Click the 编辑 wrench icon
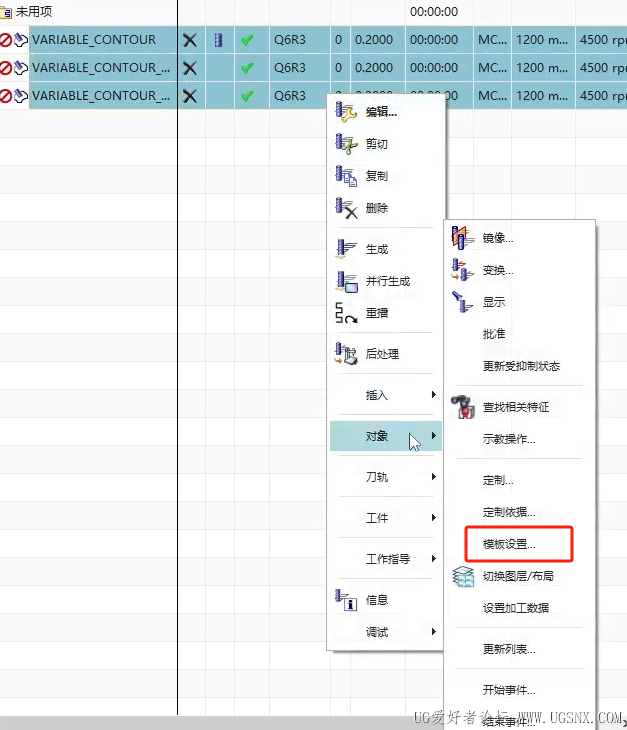 pos(346,112)
